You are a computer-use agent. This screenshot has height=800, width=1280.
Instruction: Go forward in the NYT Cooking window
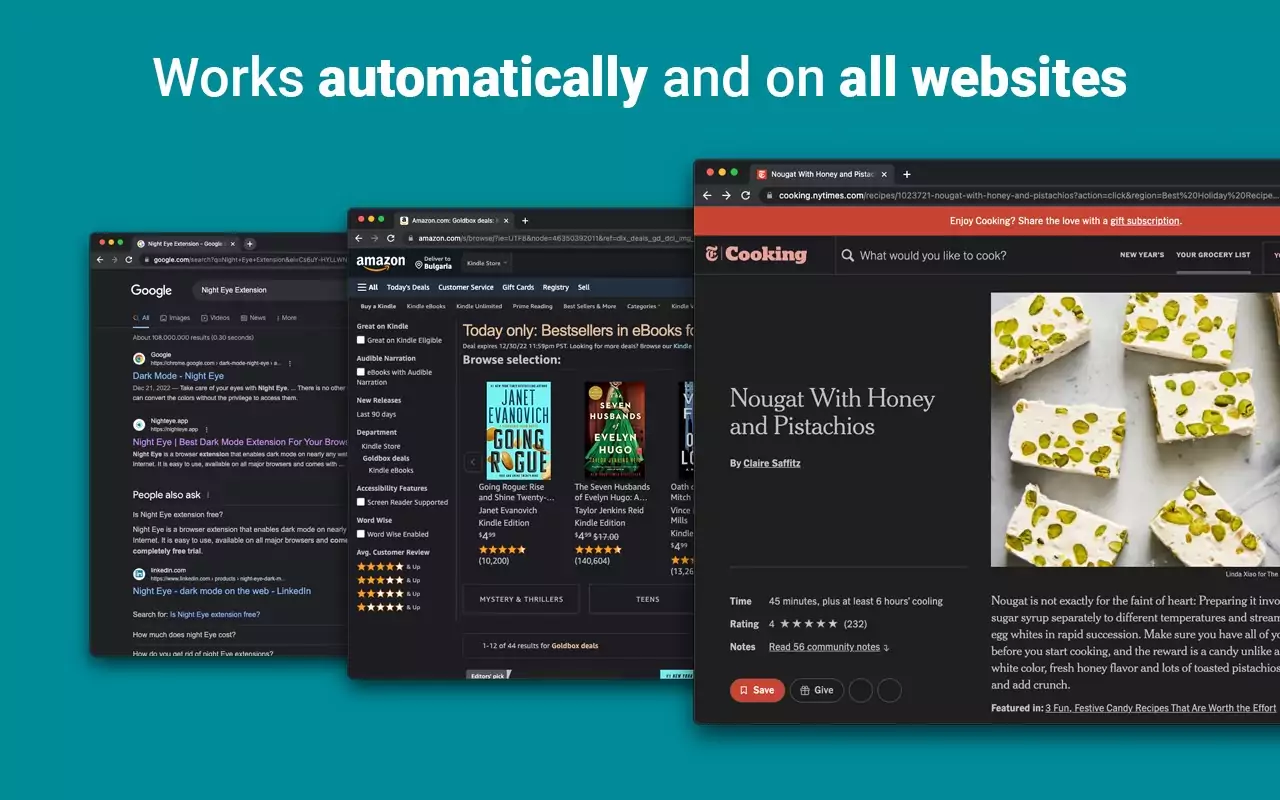point(726,195)
